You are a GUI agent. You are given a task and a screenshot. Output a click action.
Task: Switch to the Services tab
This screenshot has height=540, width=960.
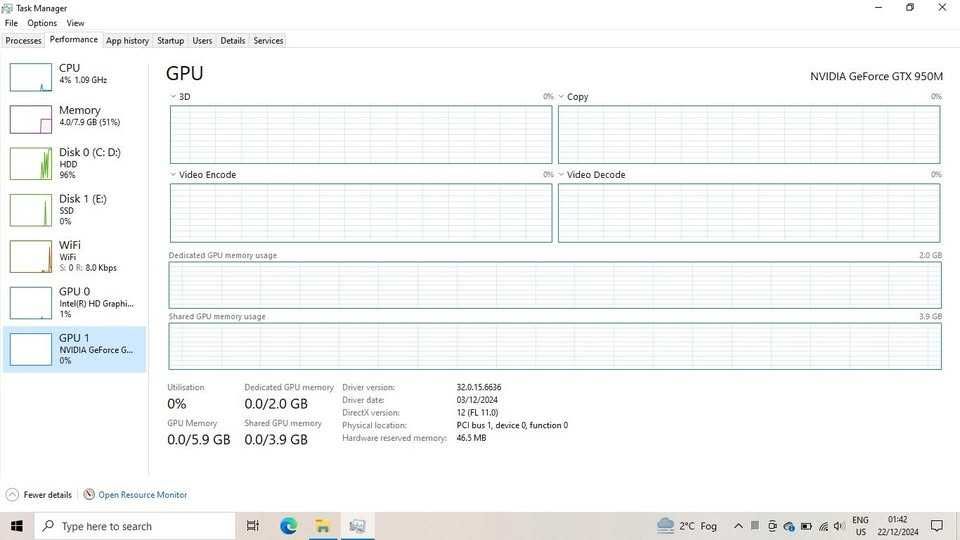click(268, 40)
